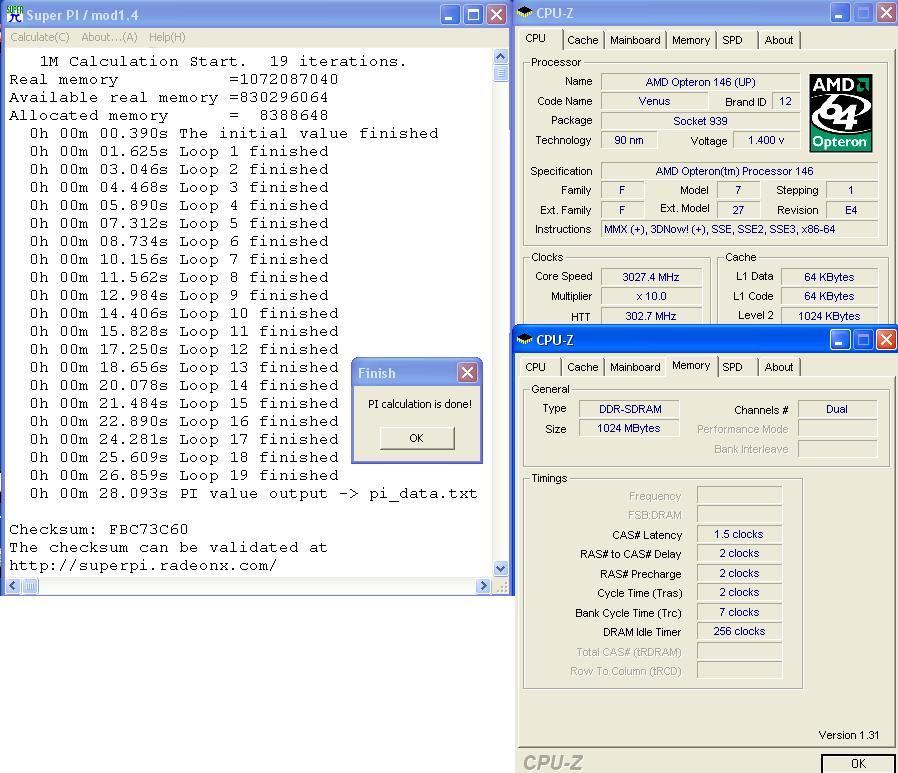Click the HTT value 302.7 MHz
Image resolution: width=898 pixels, height=773 pixels.
click(651, 316)
